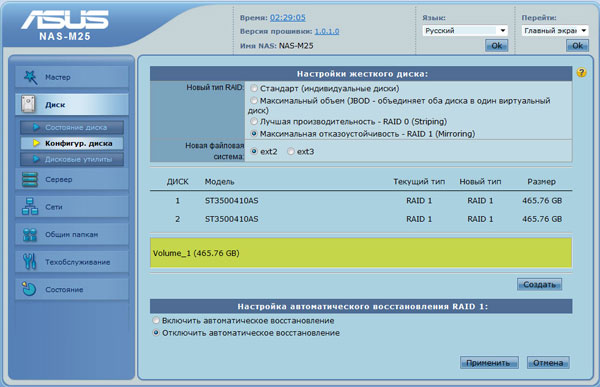Click the Техобслуживание wrench tools icon

29,262
